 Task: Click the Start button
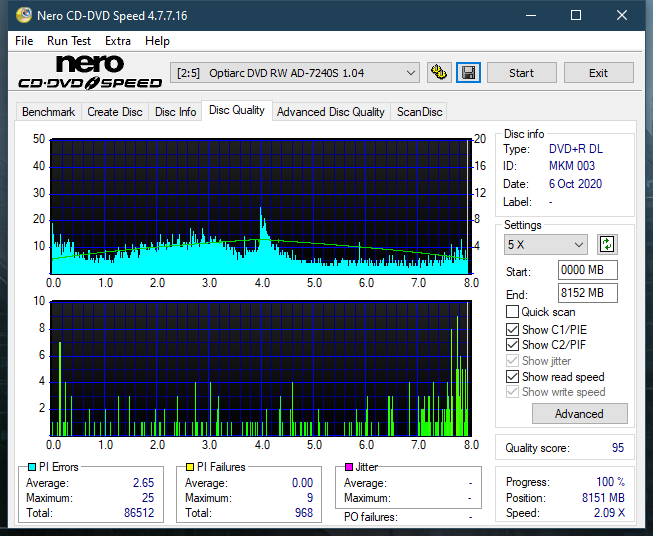521,73
